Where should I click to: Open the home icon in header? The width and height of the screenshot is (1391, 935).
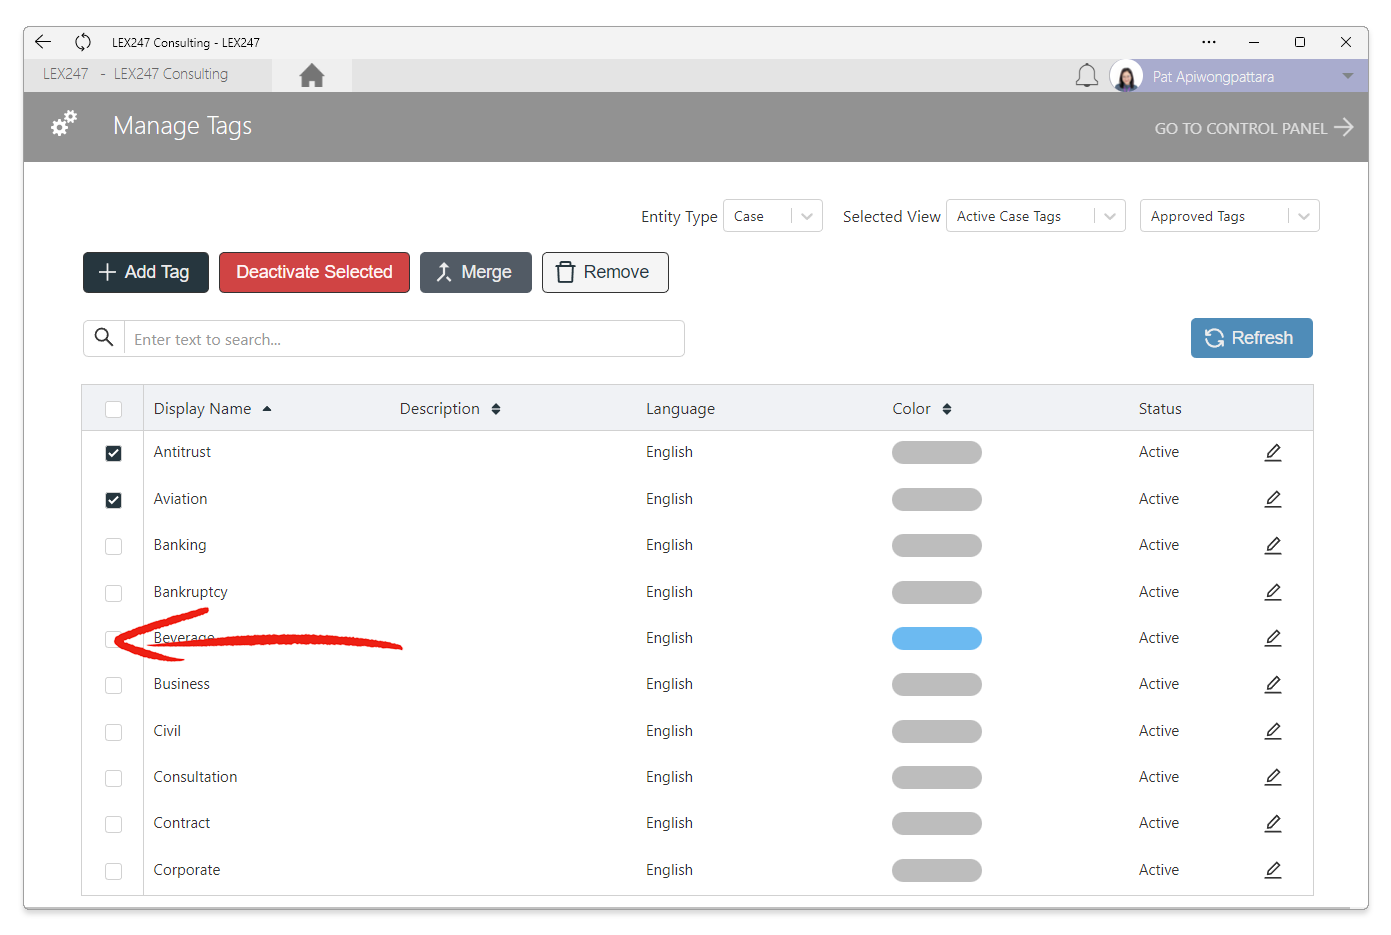tap(312, 76)
